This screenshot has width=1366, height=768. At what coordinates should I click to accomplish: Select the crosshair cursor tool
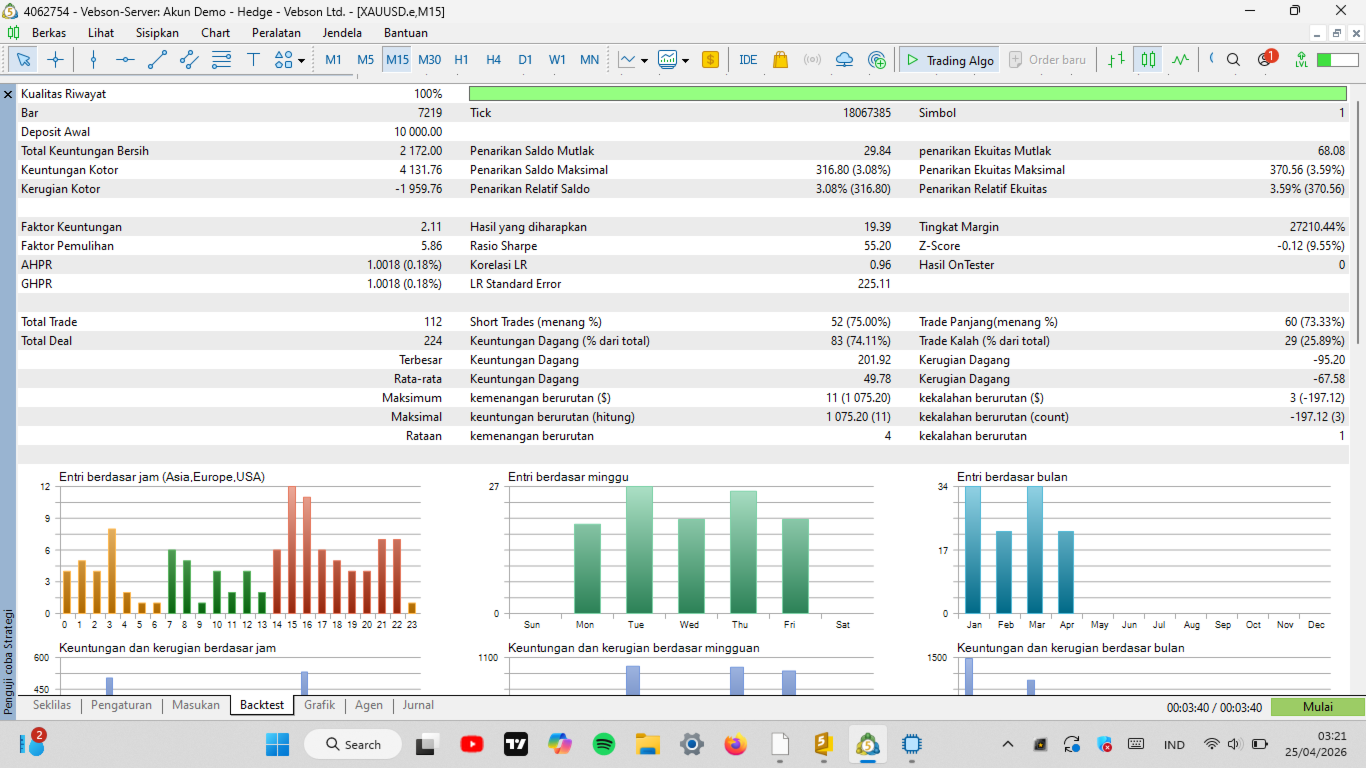click(55, 60)
